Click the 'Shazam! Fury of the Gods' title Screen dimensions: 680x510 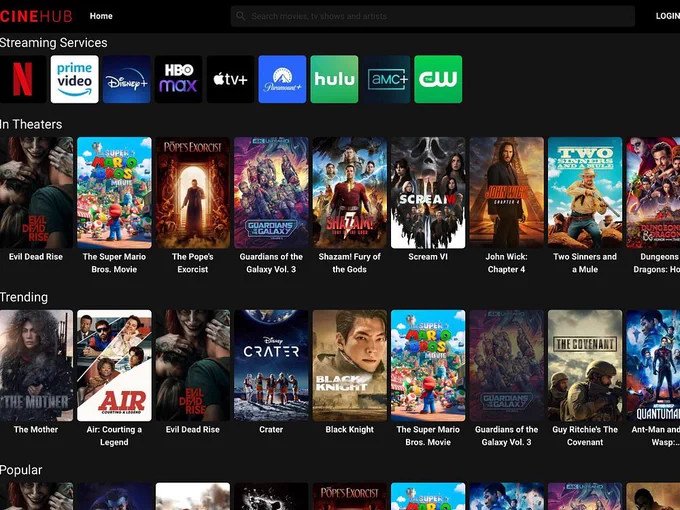pos(350,263)
